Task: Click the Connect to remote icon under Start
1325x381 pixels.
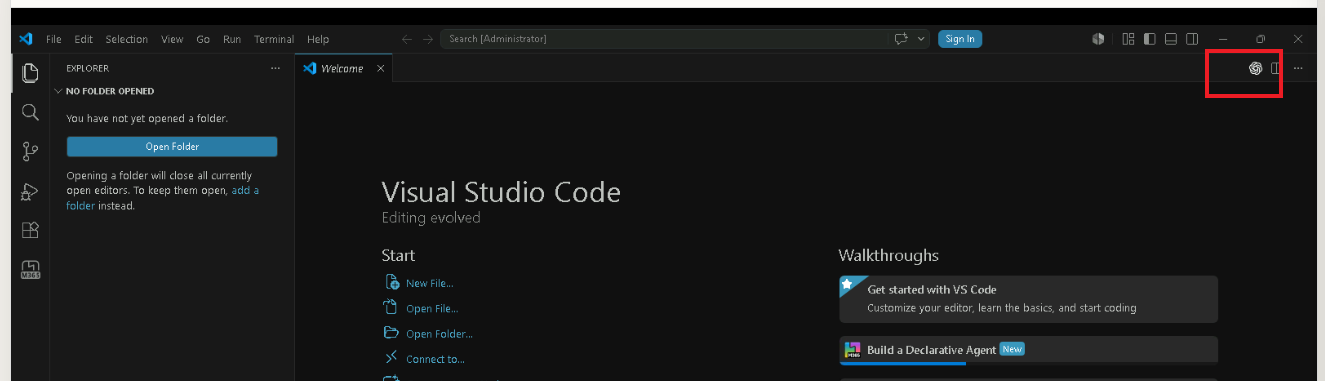Action: (x=392, y=358)
